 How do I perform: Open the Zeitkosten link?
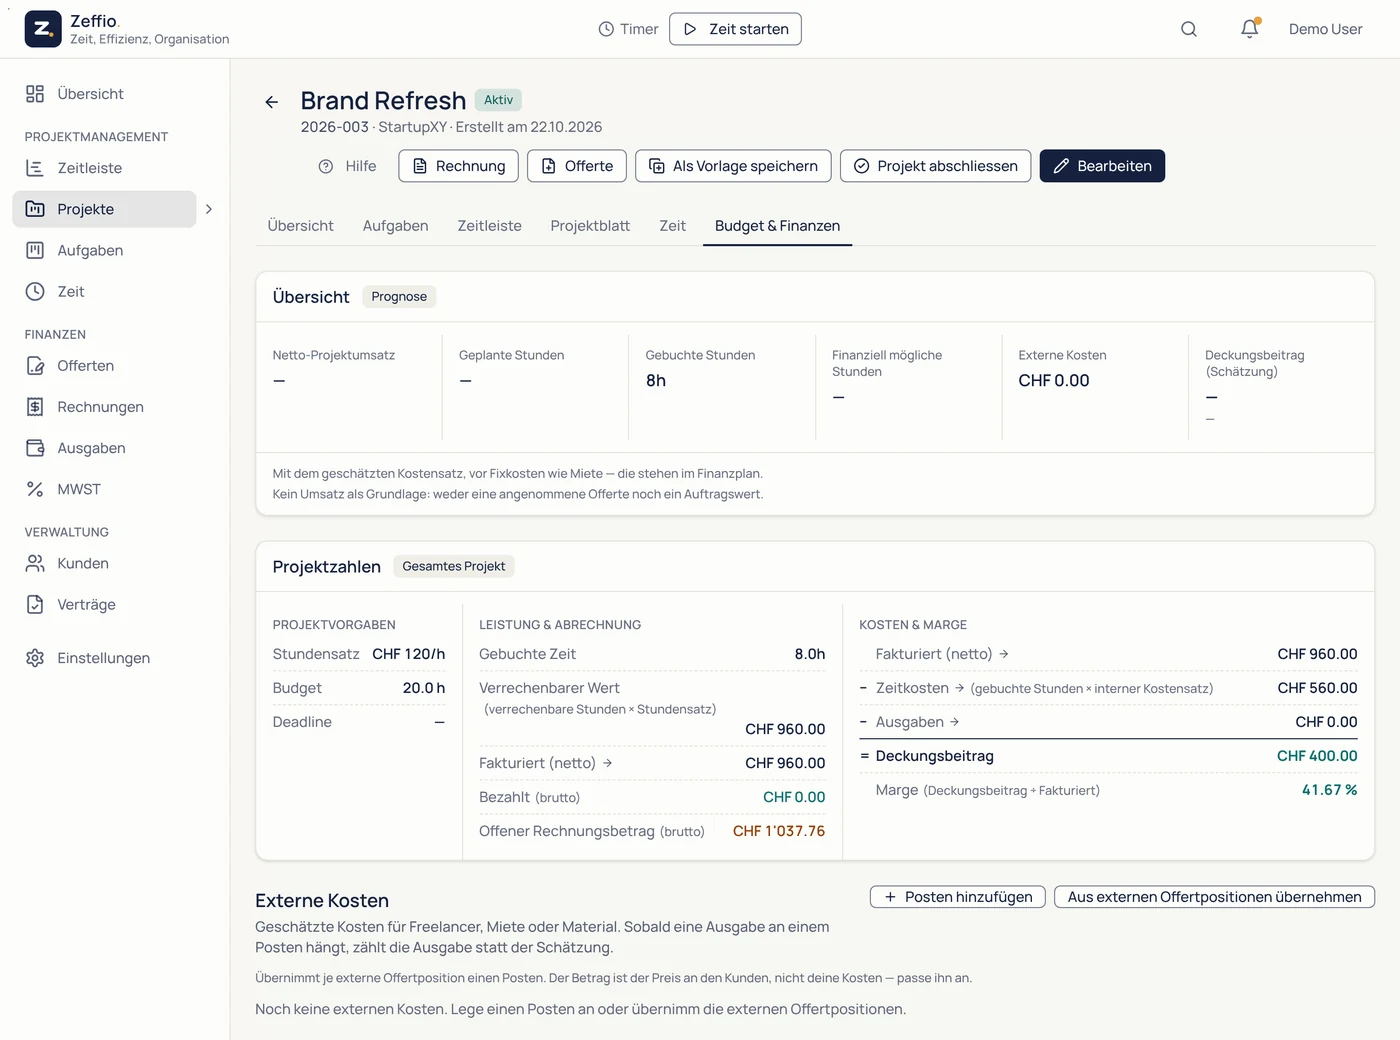coord(920,688)
